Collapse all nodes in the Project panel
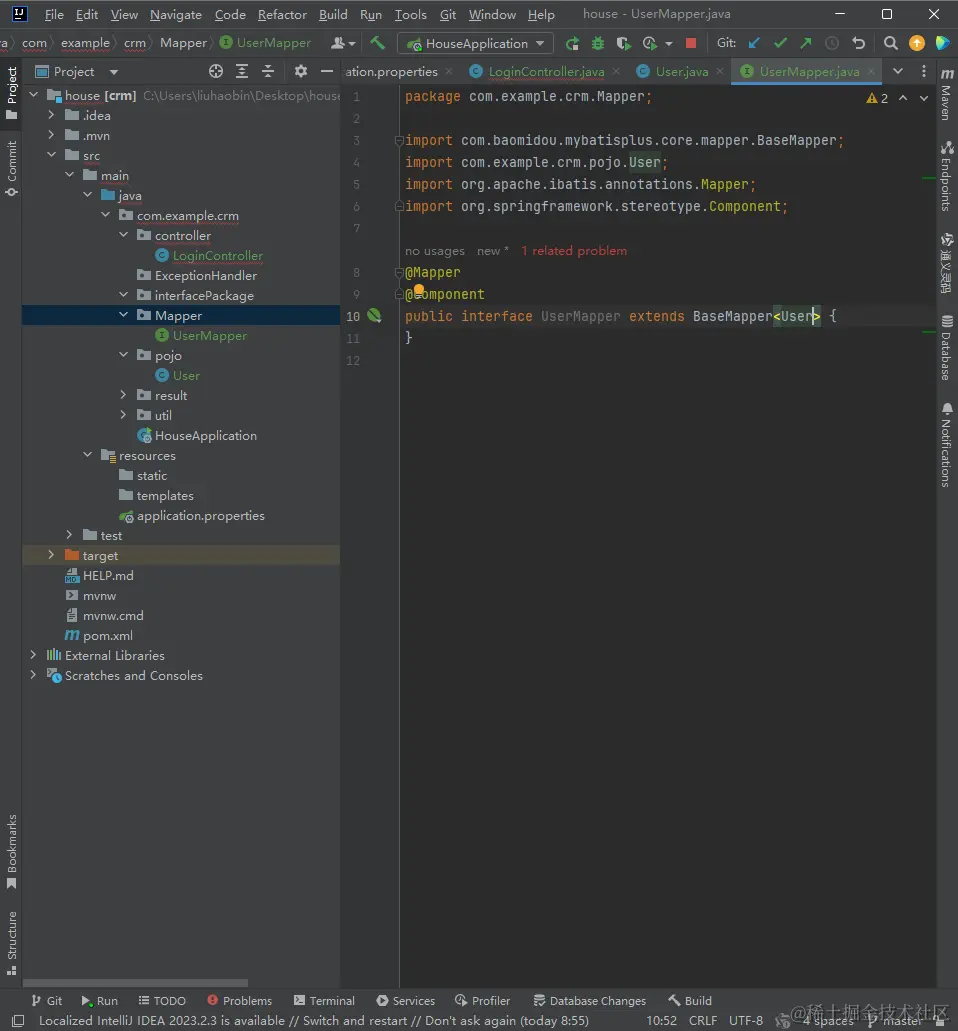This screenshot has height=1031, width=958. (x=268, y=71)
